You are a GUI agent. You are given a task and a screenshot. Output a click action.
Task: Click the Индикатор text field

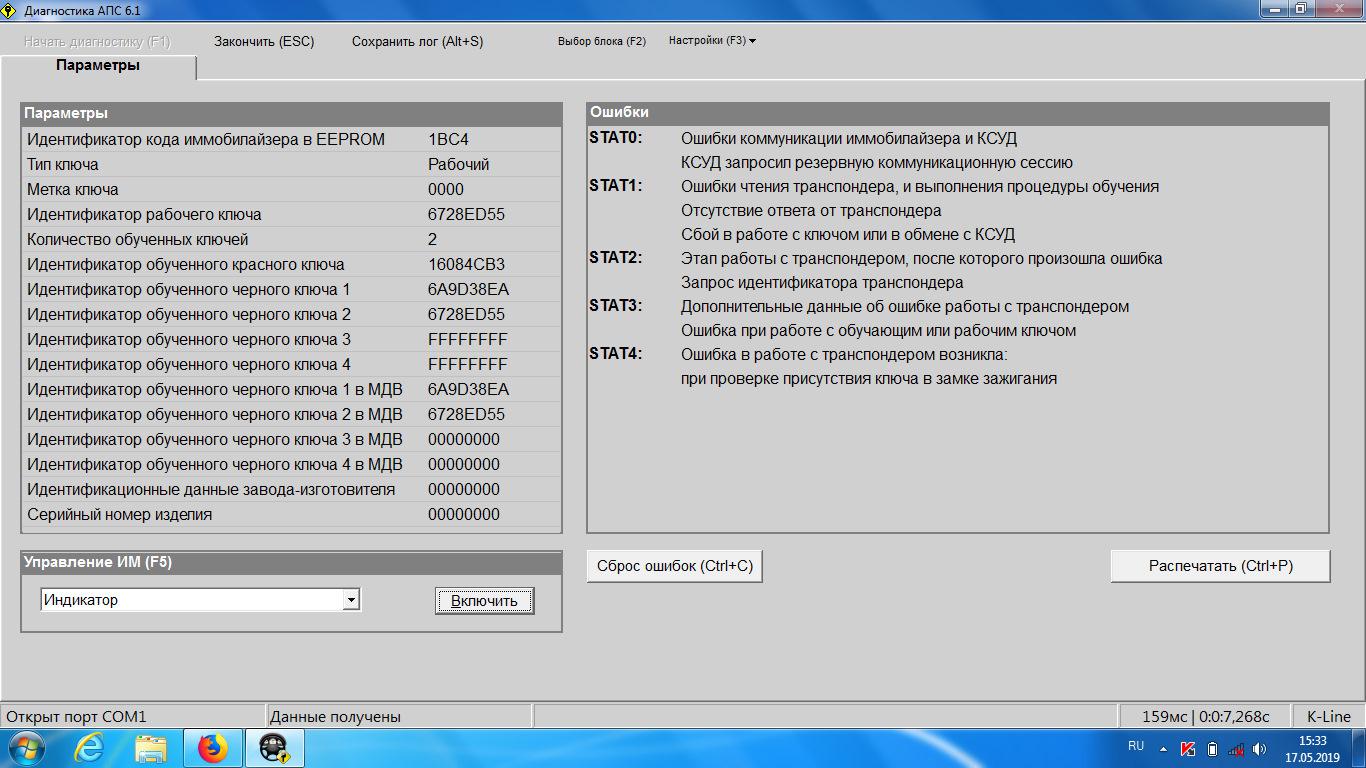click(191, 600)
